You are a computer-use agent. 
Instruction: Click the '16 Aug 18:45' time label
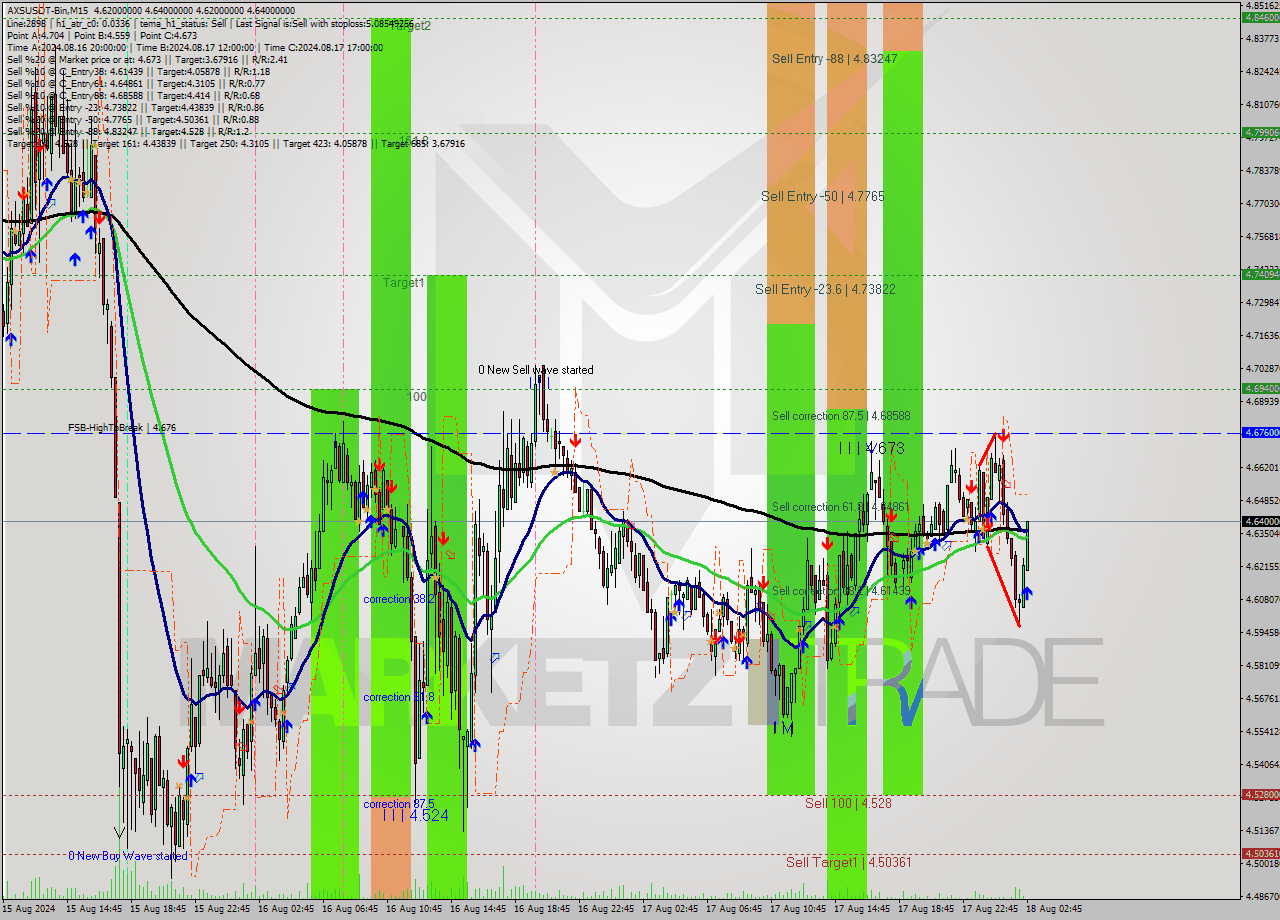tap(541, 909)
